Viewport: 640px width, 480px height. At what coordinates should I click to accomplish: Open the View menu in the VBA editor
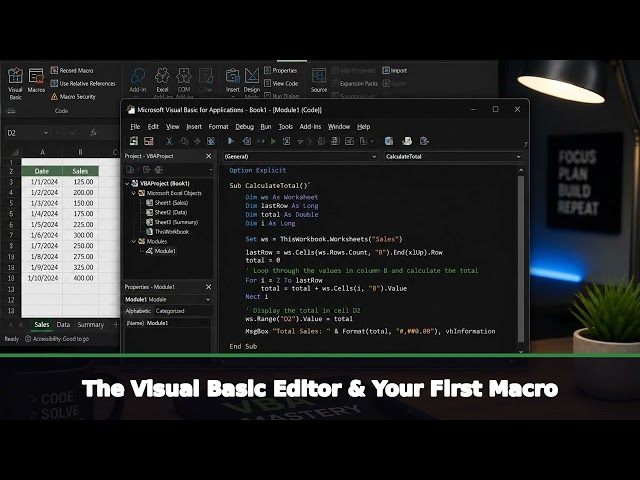(x=173, y=127)
